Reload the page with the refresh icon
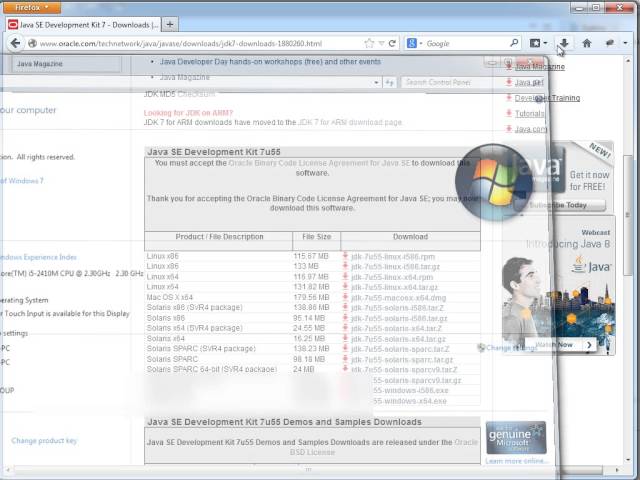Viewport: 640px width, 480px height. (392, 43)
